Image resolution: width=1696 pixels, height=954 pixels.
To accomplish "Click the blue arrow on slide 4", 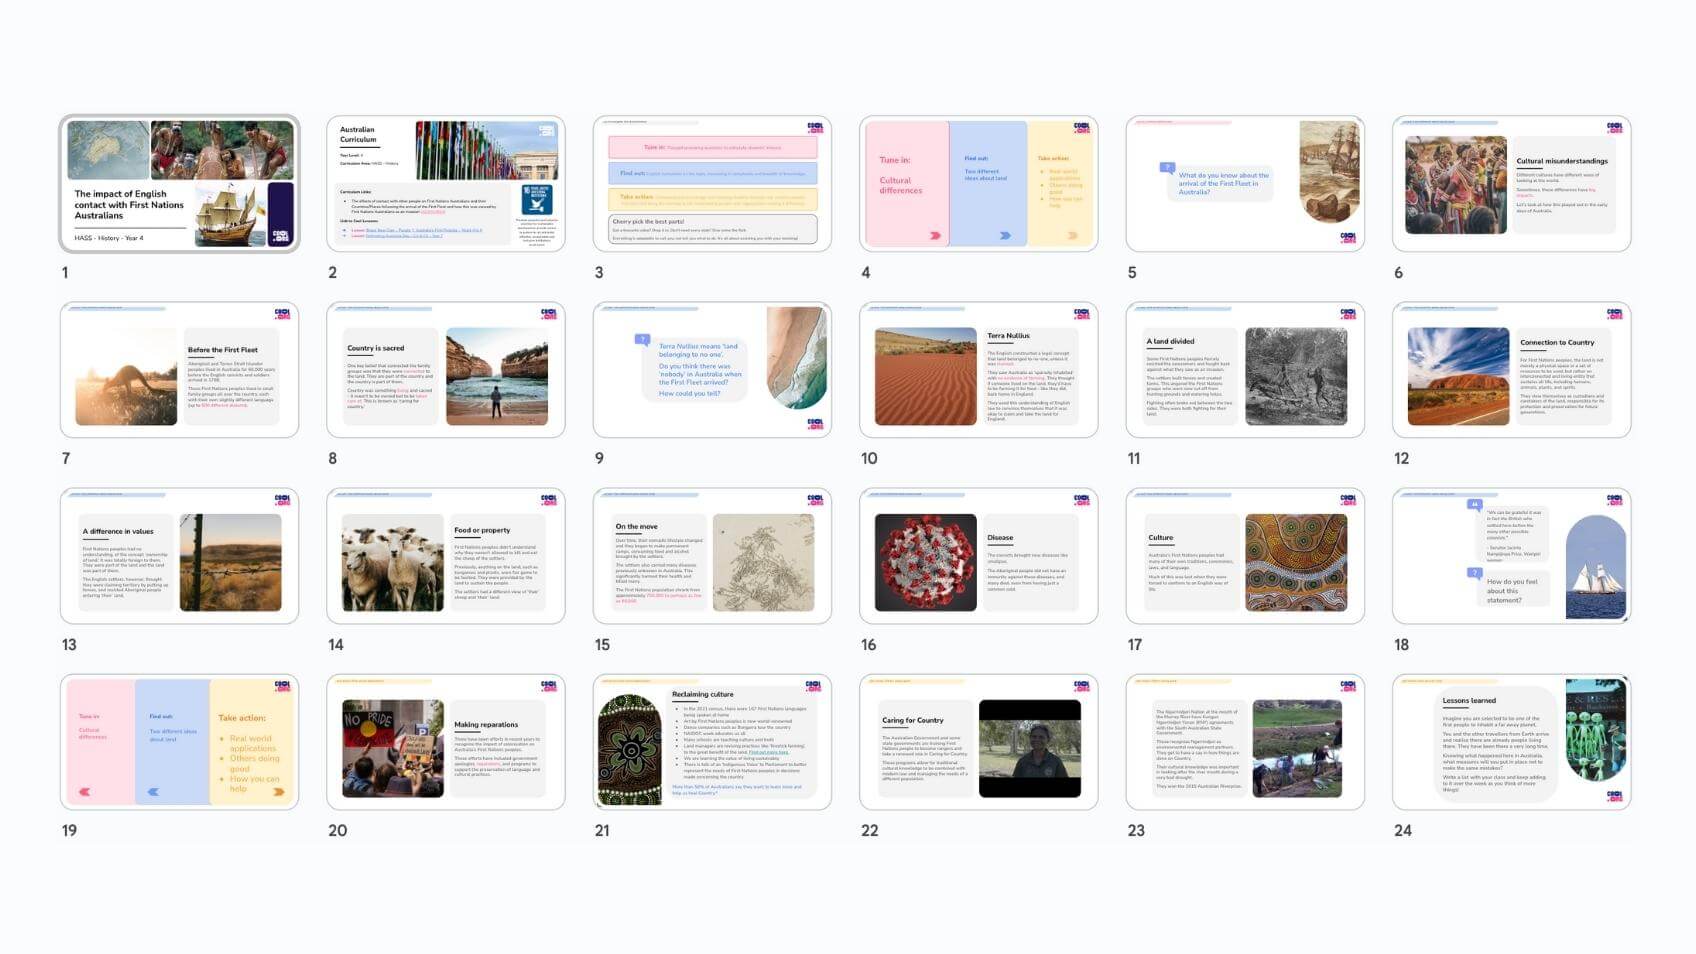I will tap(1005, 236).
